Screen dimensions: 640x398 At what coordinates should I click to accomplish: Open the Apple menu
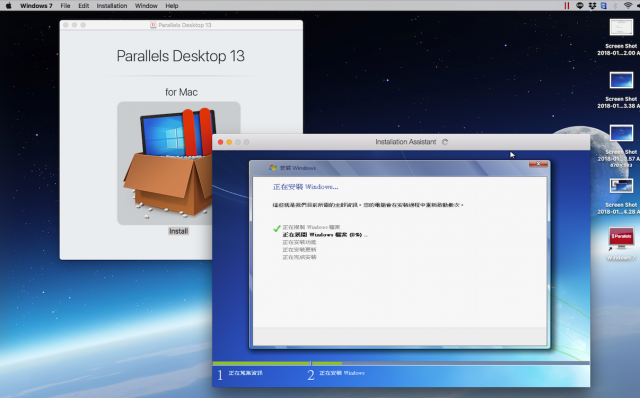tap(9, 6)
